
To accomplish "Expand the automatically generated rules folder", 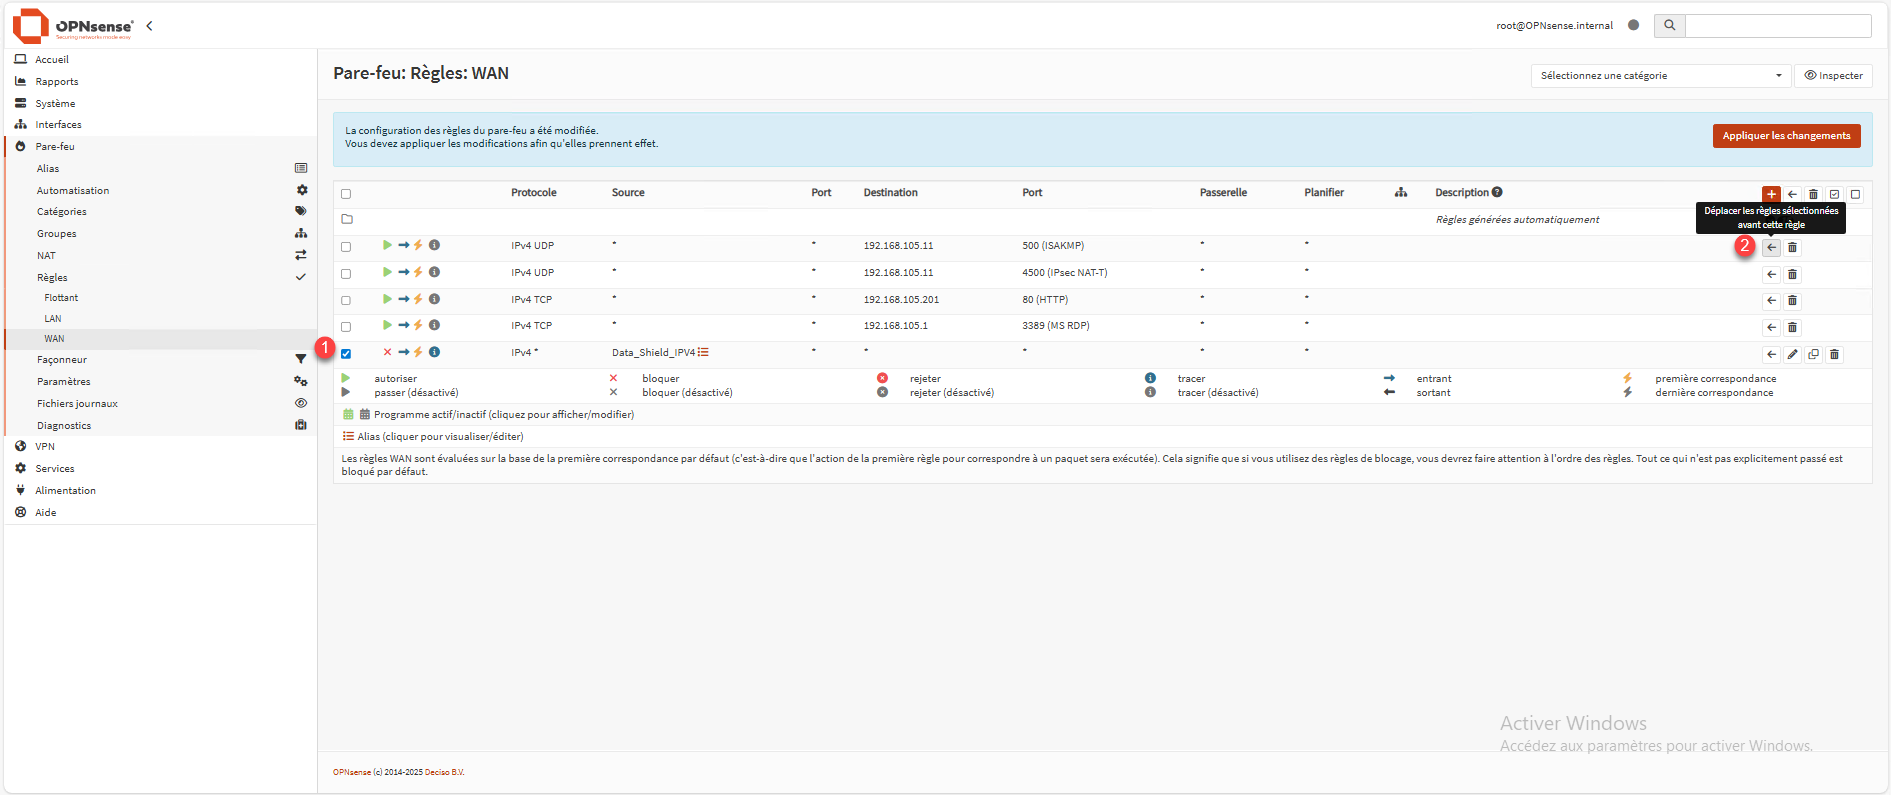I will 347,219.
